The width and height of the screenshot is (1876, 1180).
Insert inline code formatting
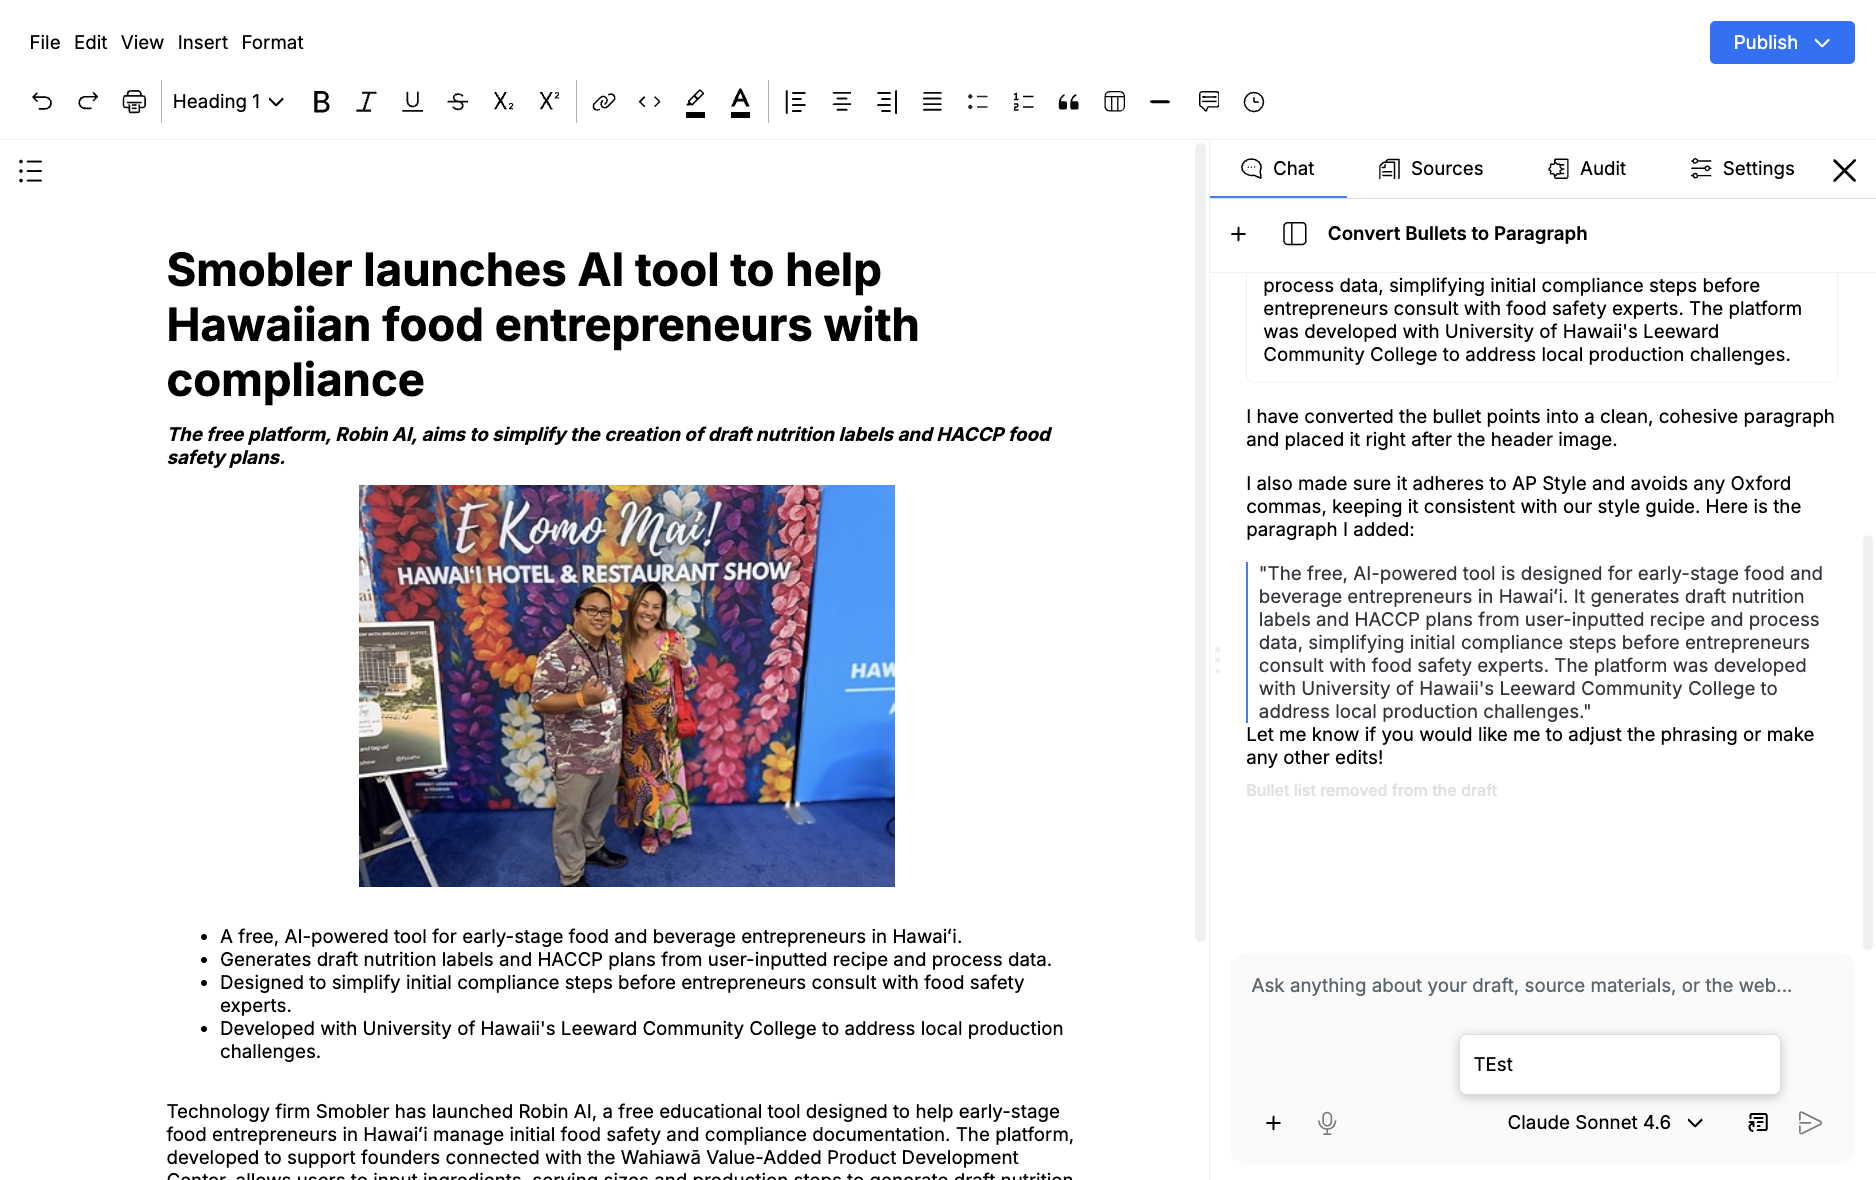click(650, 101)
